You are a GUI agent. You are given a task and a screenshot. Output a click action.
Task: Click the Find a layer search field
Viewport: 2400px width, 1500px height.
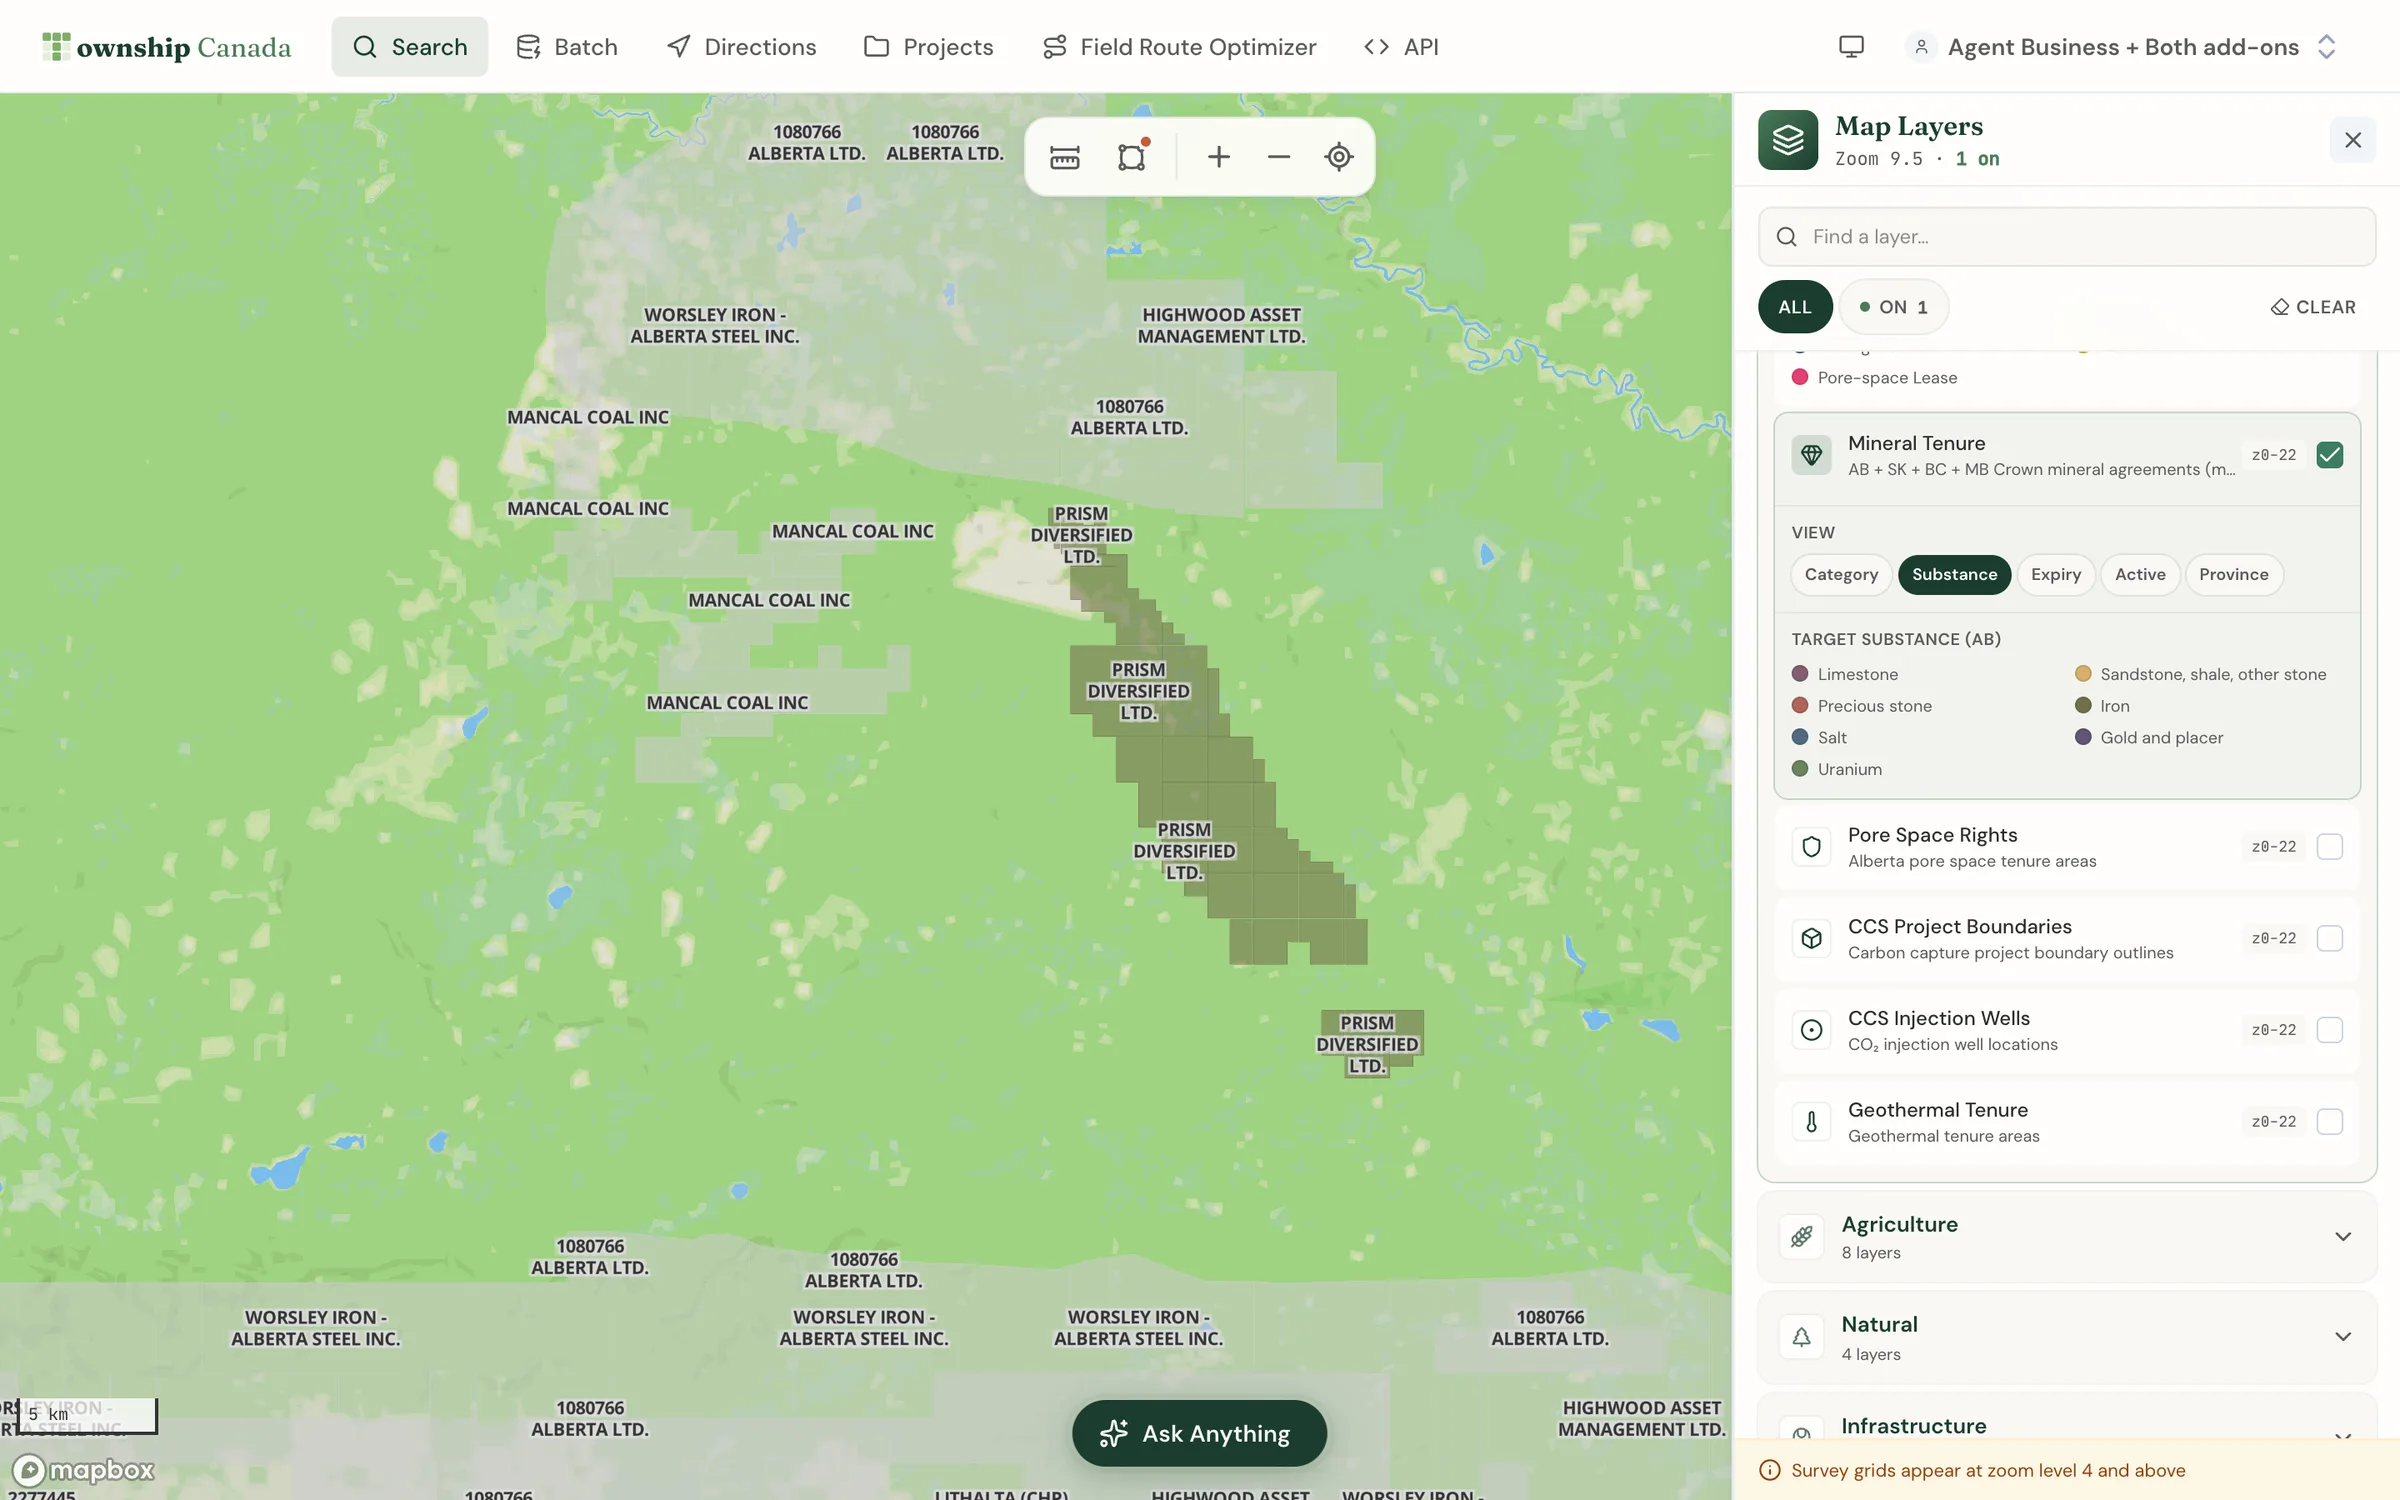2067,237
